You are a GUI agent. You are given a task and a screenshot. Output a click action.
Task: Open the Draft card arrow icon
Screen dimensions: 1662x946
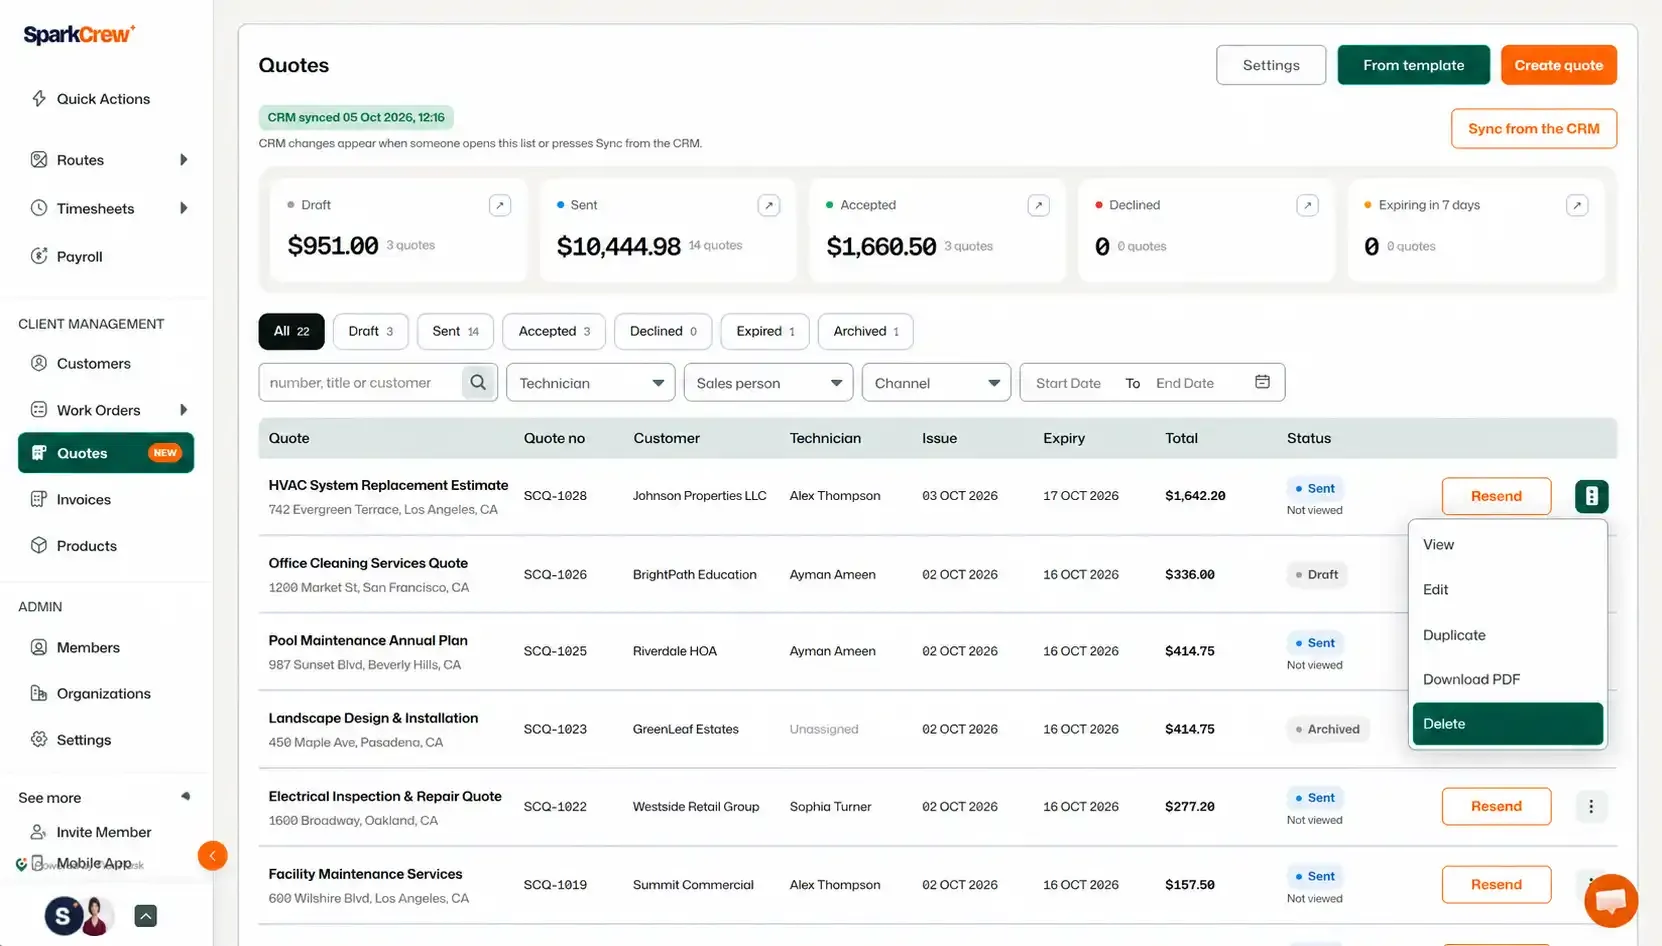[x=500, y=205]
